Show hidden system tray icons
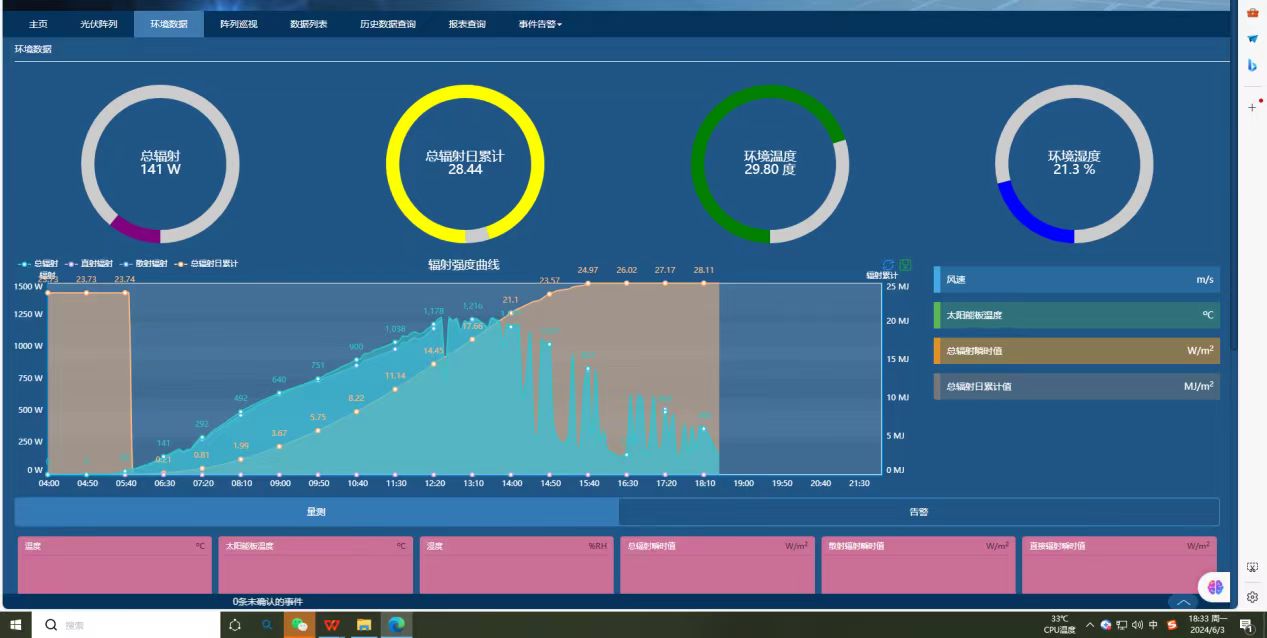 [1090, 625]
